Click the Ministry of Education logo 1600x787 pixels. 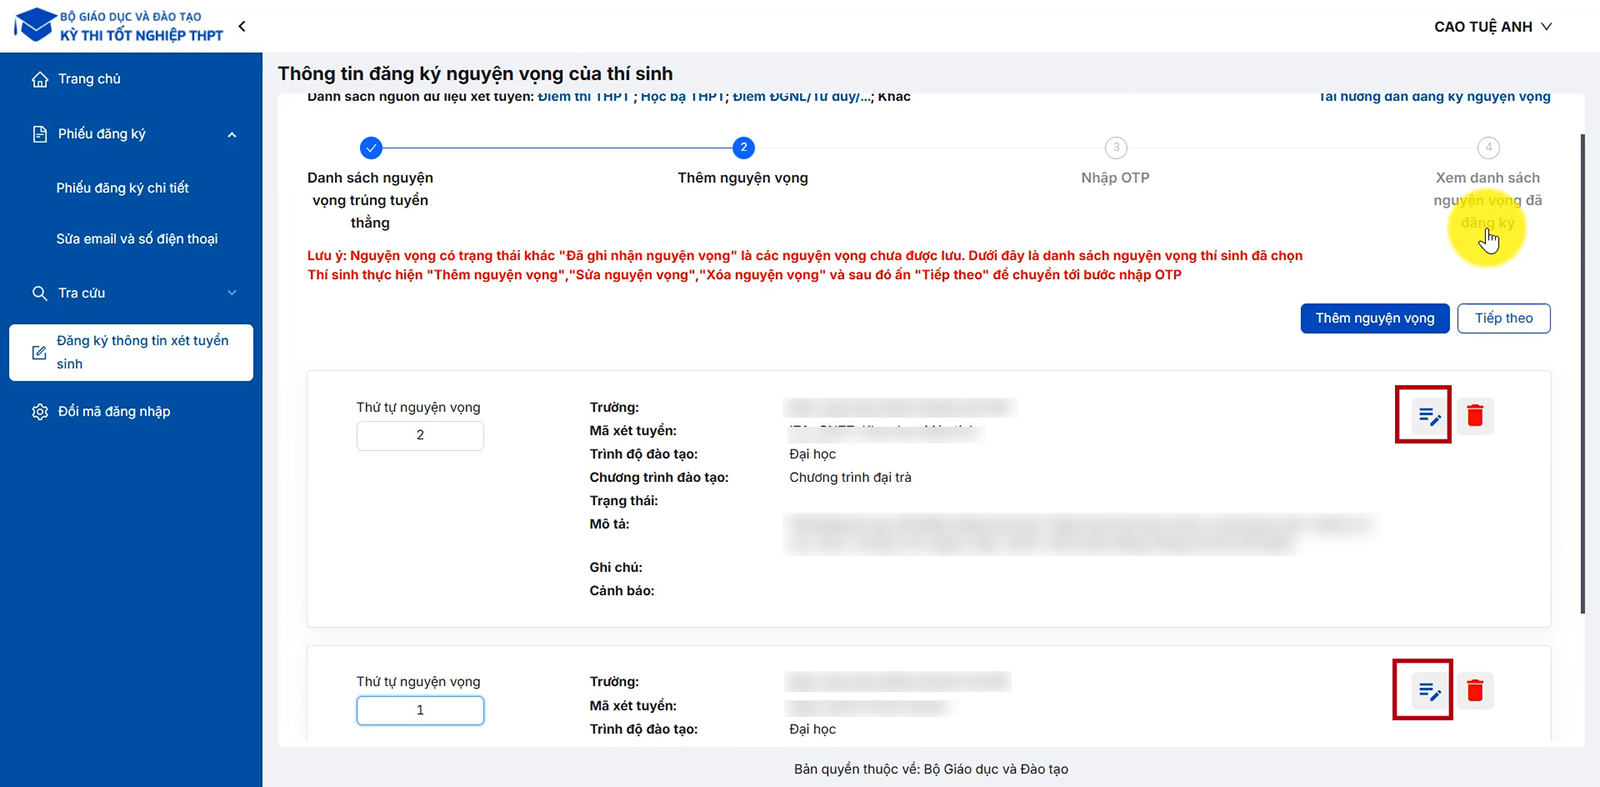(x=36, y=25)
